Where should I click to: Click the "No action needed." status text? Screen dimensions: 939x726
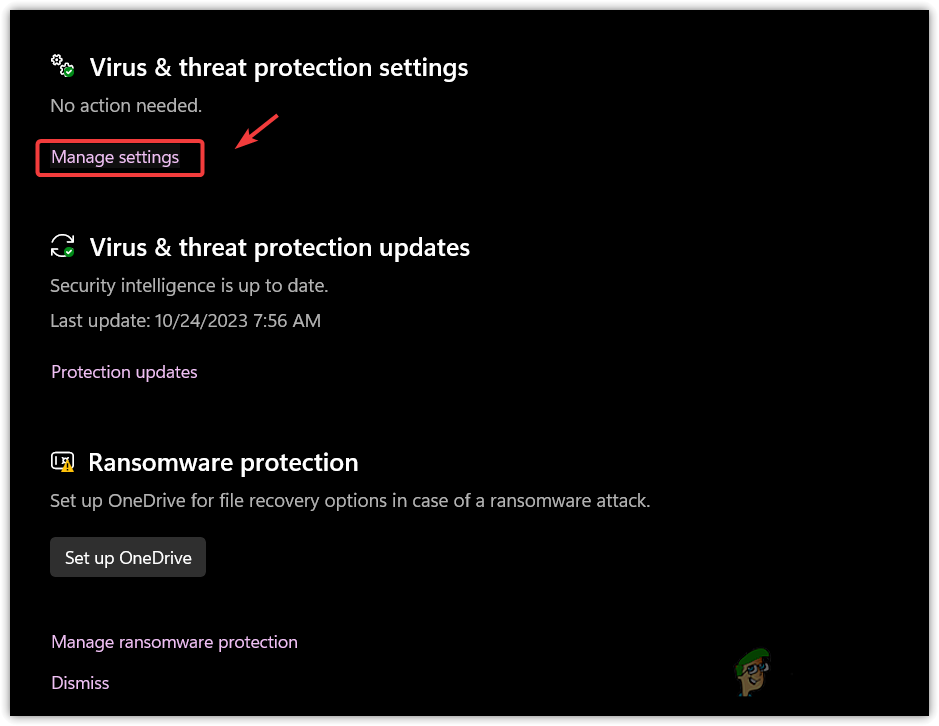point(126,105)
